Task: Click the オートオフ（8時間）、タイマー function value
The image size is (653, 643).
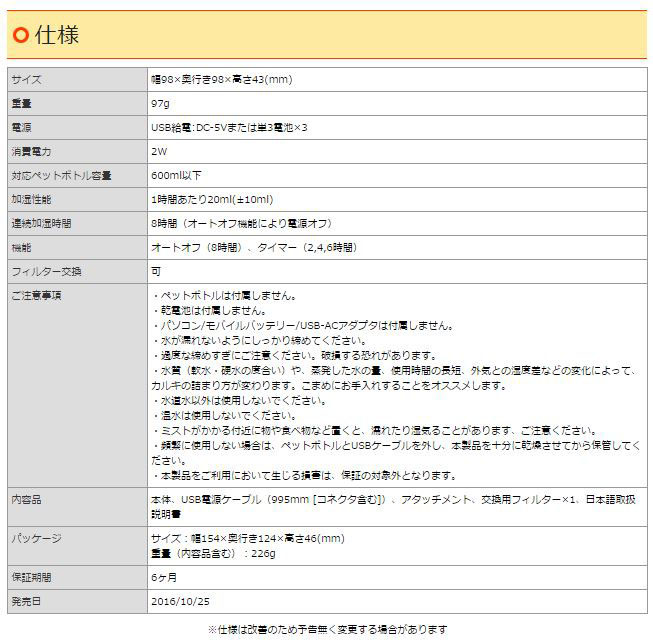Action: click(x=253, y=247)
